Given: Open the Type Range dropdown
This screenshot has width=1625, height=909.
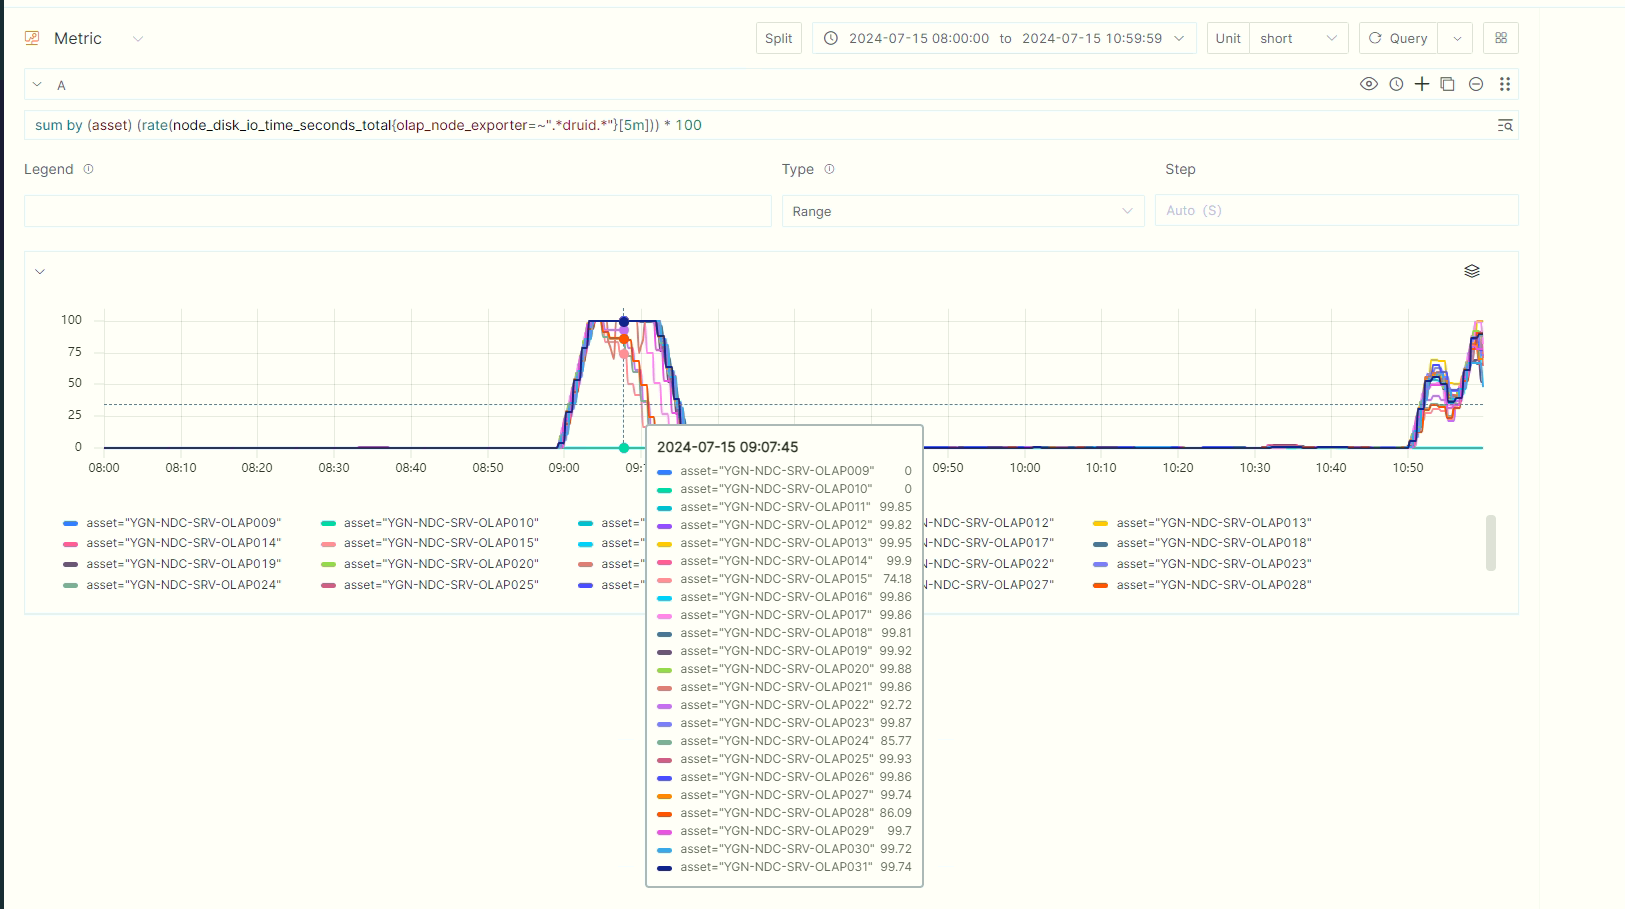Looking at the screenshot, I should (x=962, y=211).
